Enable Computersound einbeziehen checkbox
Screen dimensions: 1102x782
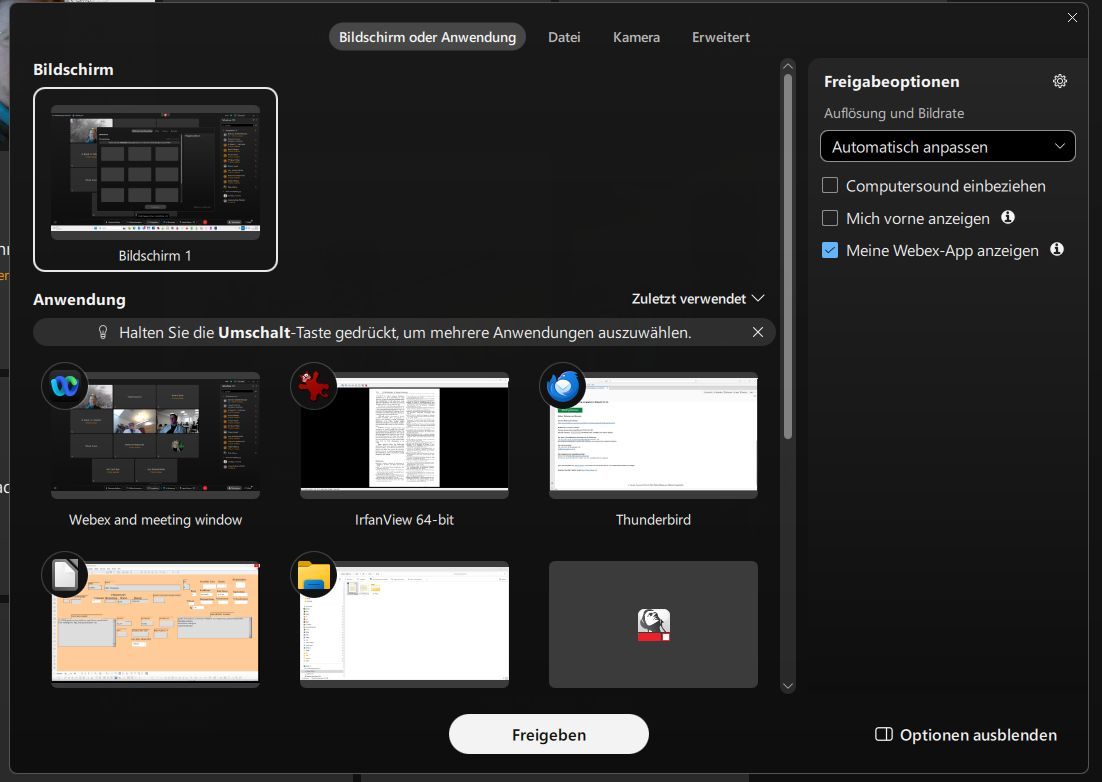point(830,186)
